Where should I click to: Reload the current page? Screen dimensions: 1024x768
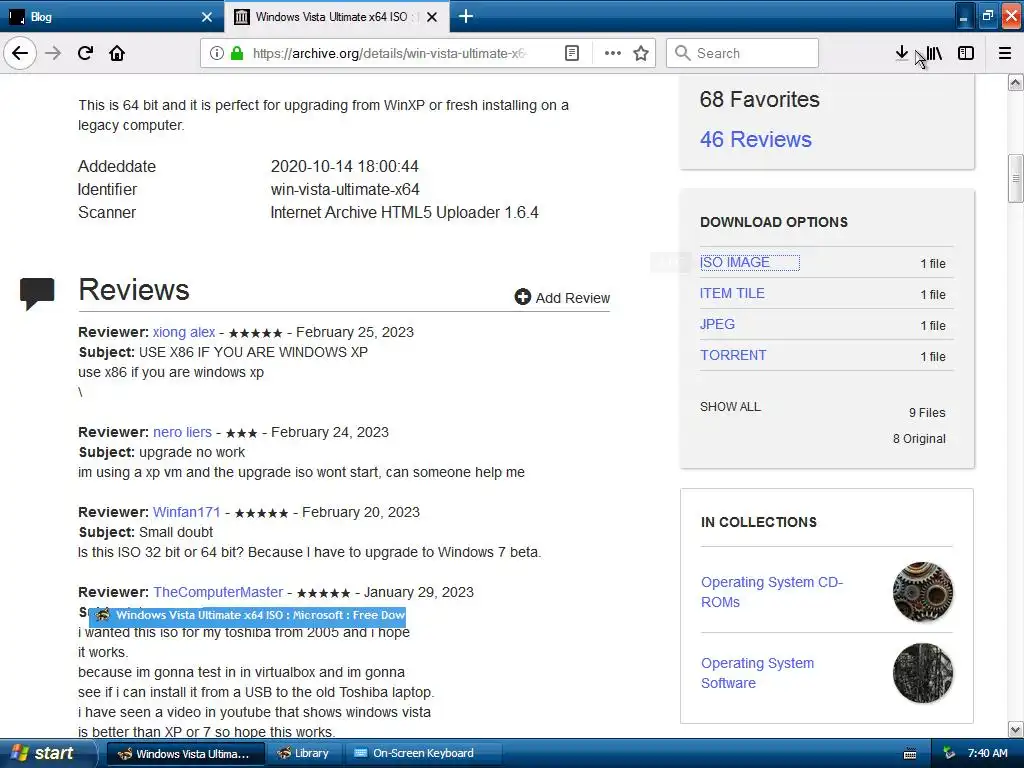85,53
